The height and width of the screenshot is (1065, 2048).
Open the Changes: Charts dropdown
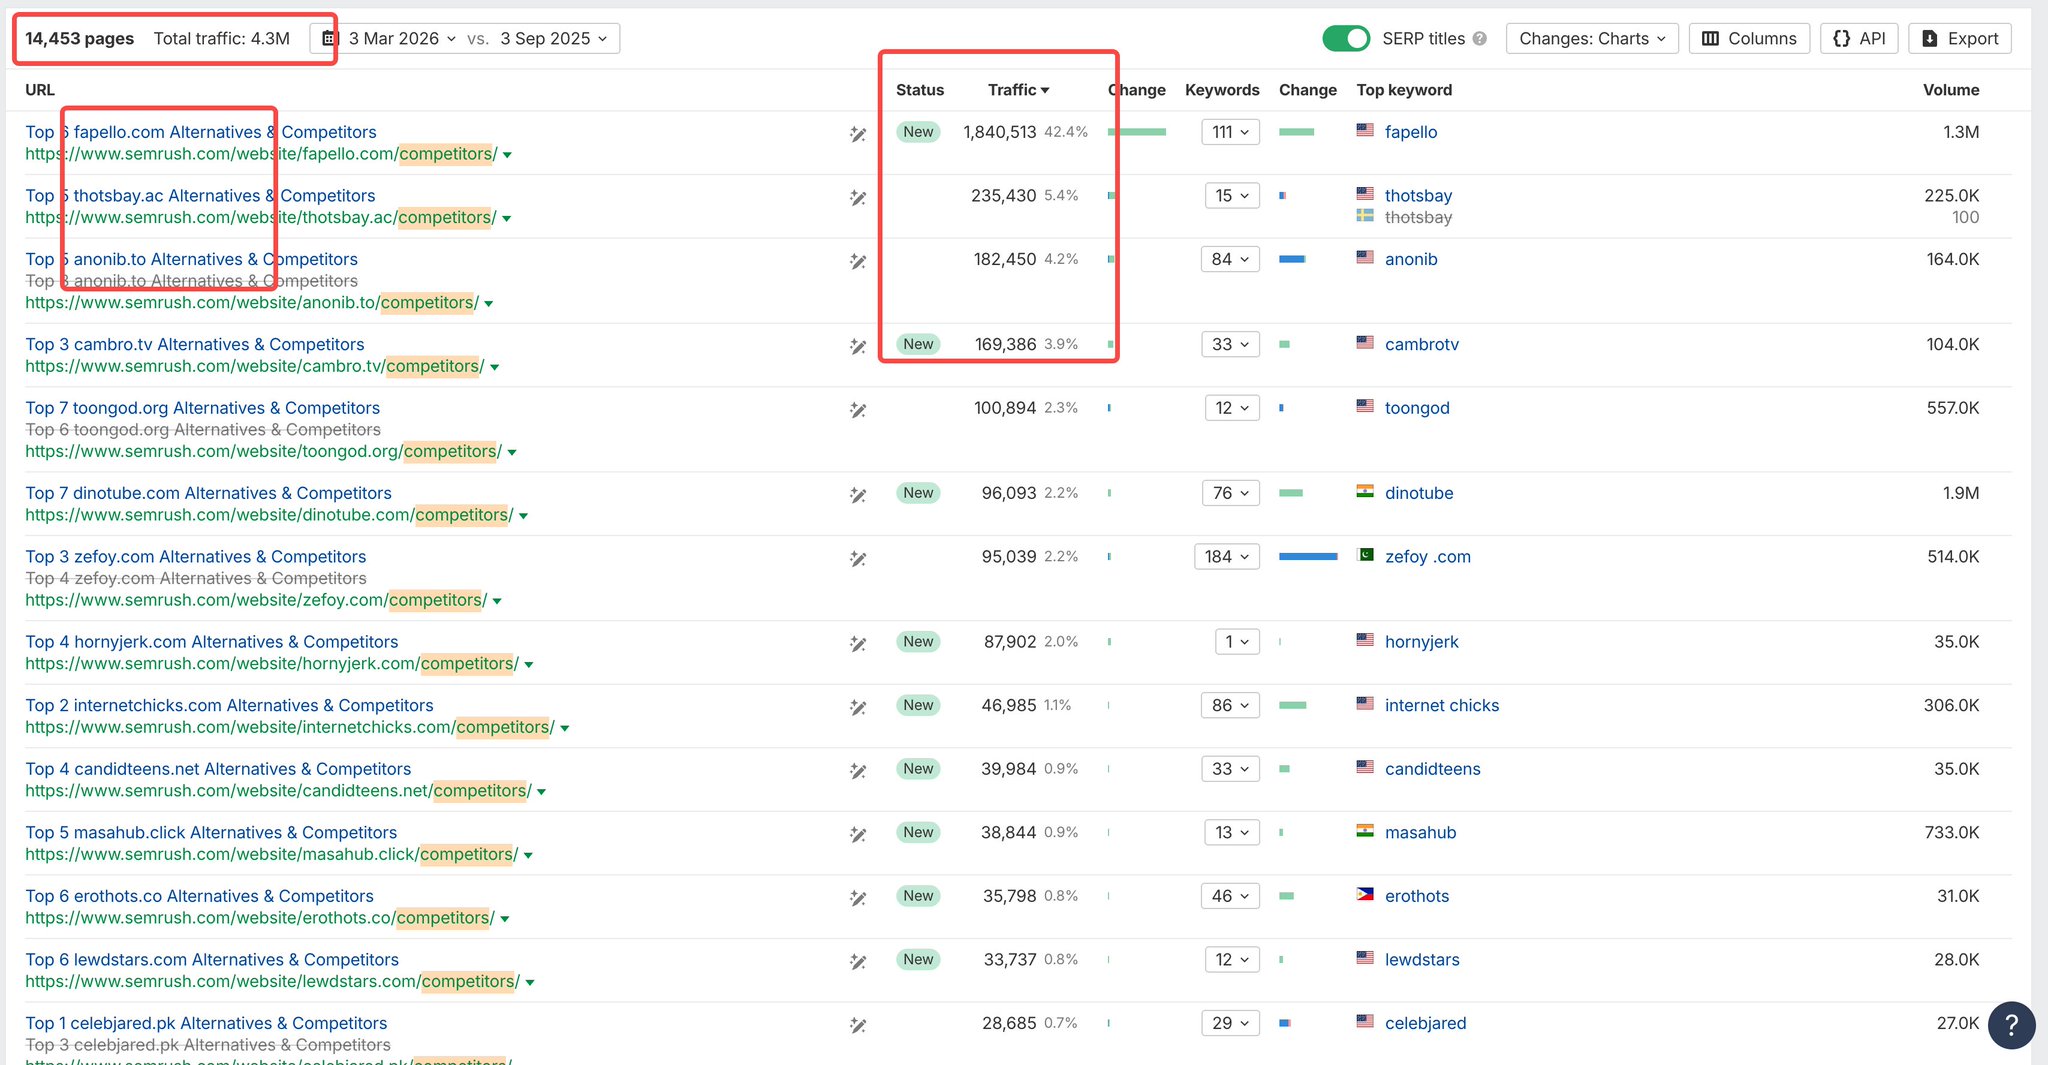(x=1592, y=39)
